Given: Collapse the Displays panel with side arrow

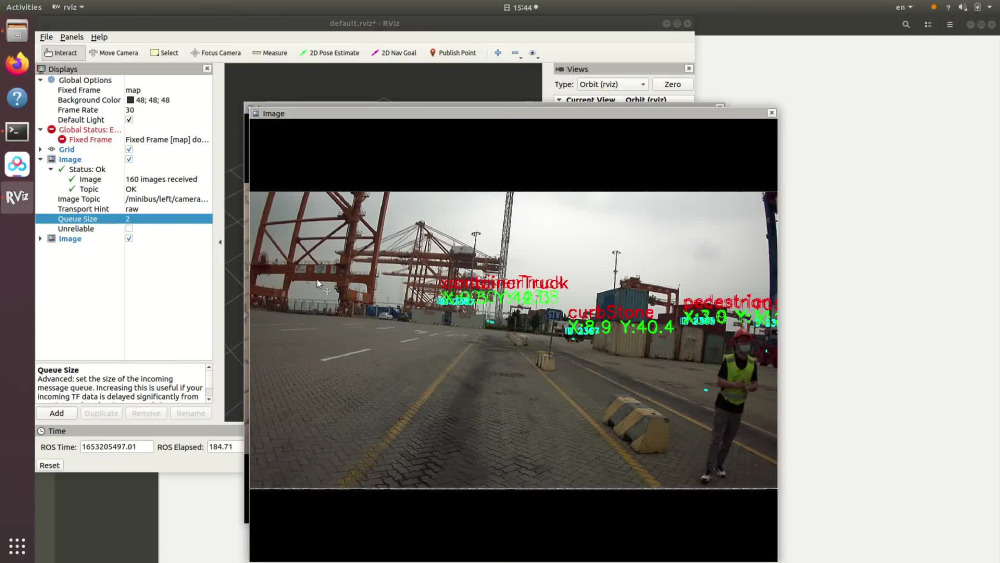Looking at the screenshot, I should [x=220, y=242].
